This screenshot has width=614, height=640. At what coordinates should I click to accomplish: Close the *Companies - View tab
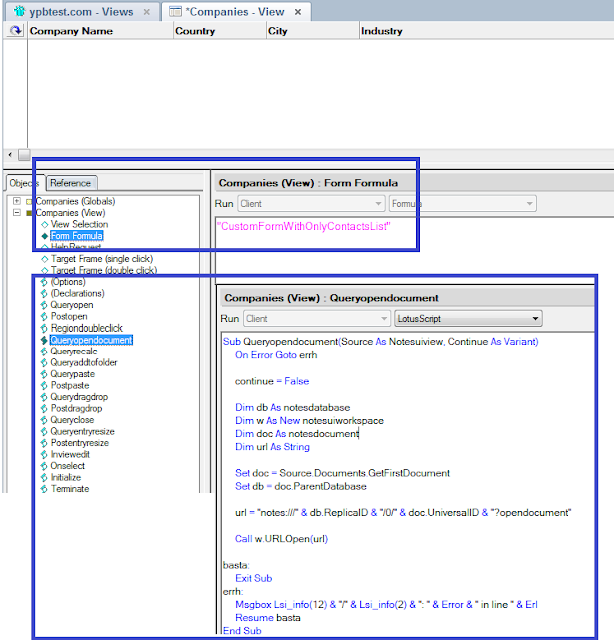pyautogui.click(x=298, y=12)
